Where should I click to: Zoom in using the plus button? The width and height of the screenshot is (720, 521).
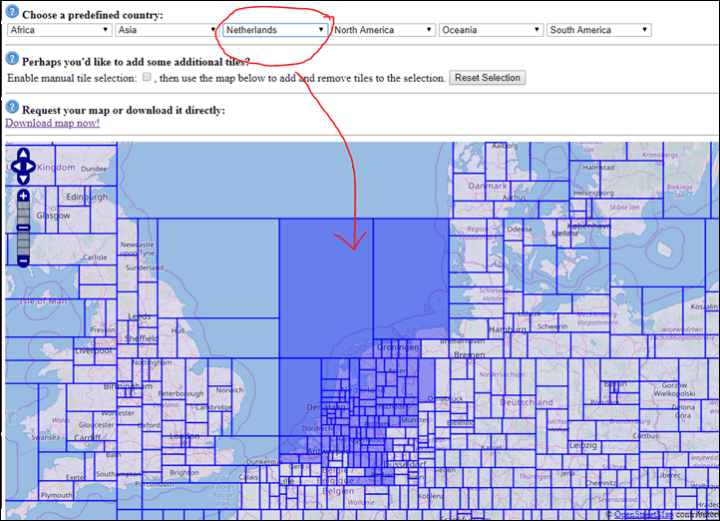23,196
